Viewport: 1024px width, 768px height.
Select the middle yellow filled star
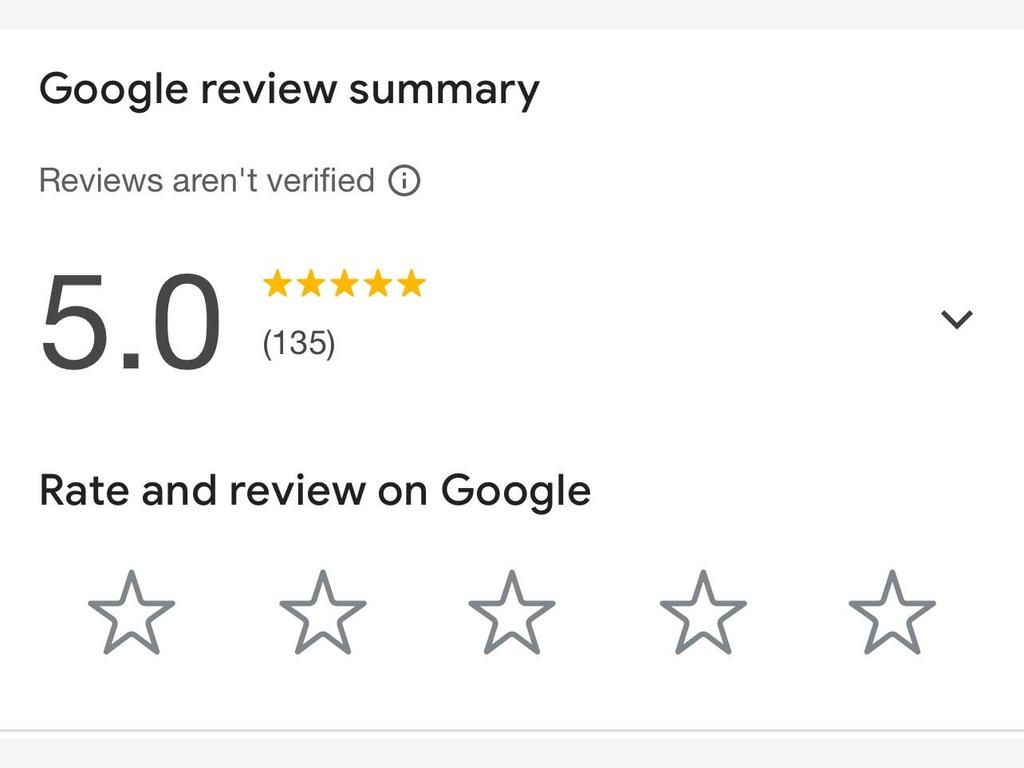tap(344, 283)
